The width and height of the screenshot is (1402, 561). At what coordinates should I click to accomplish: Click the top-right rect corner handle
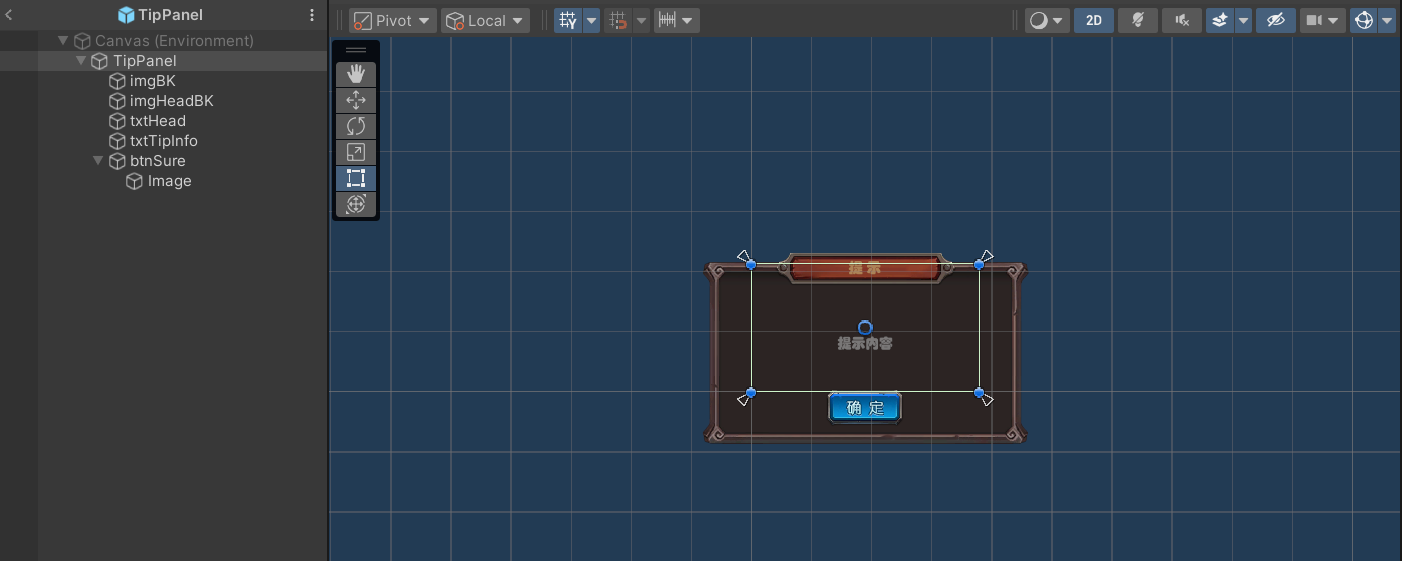coord(979,264)
